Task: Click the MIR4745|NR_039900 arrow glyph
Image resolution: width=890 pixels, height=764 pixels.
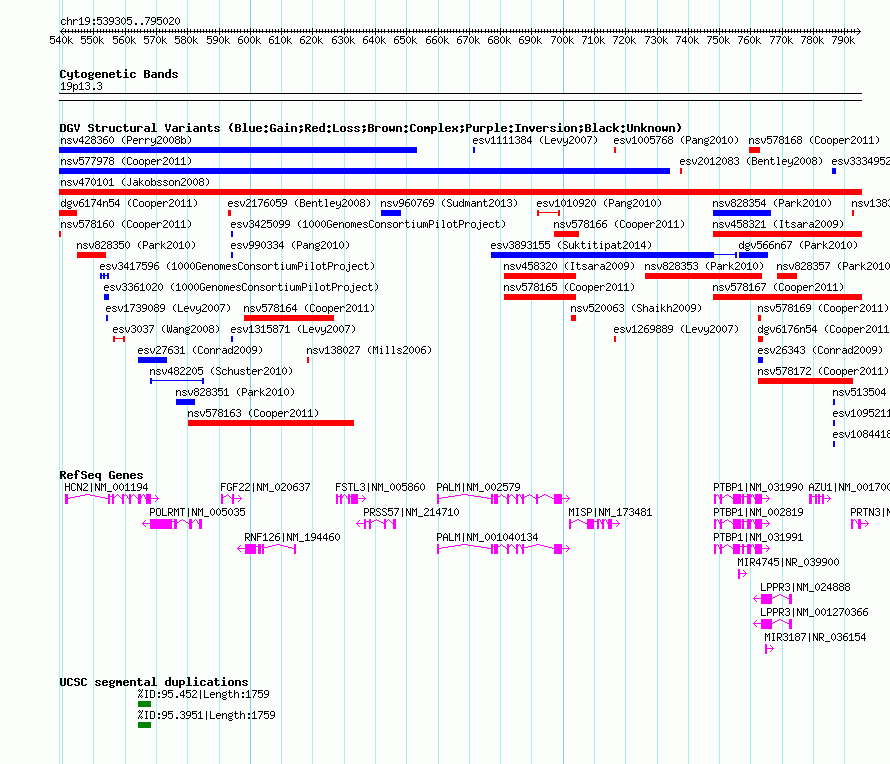Action: (742, 574)
